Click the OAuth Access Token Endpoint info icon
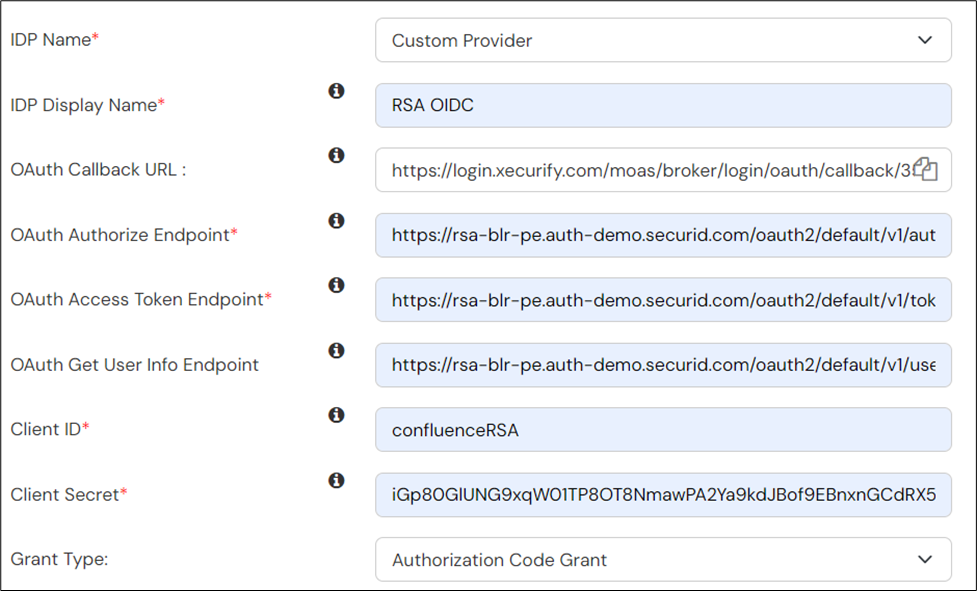Screen dimensions: 977x591 [x=336, y=285]
